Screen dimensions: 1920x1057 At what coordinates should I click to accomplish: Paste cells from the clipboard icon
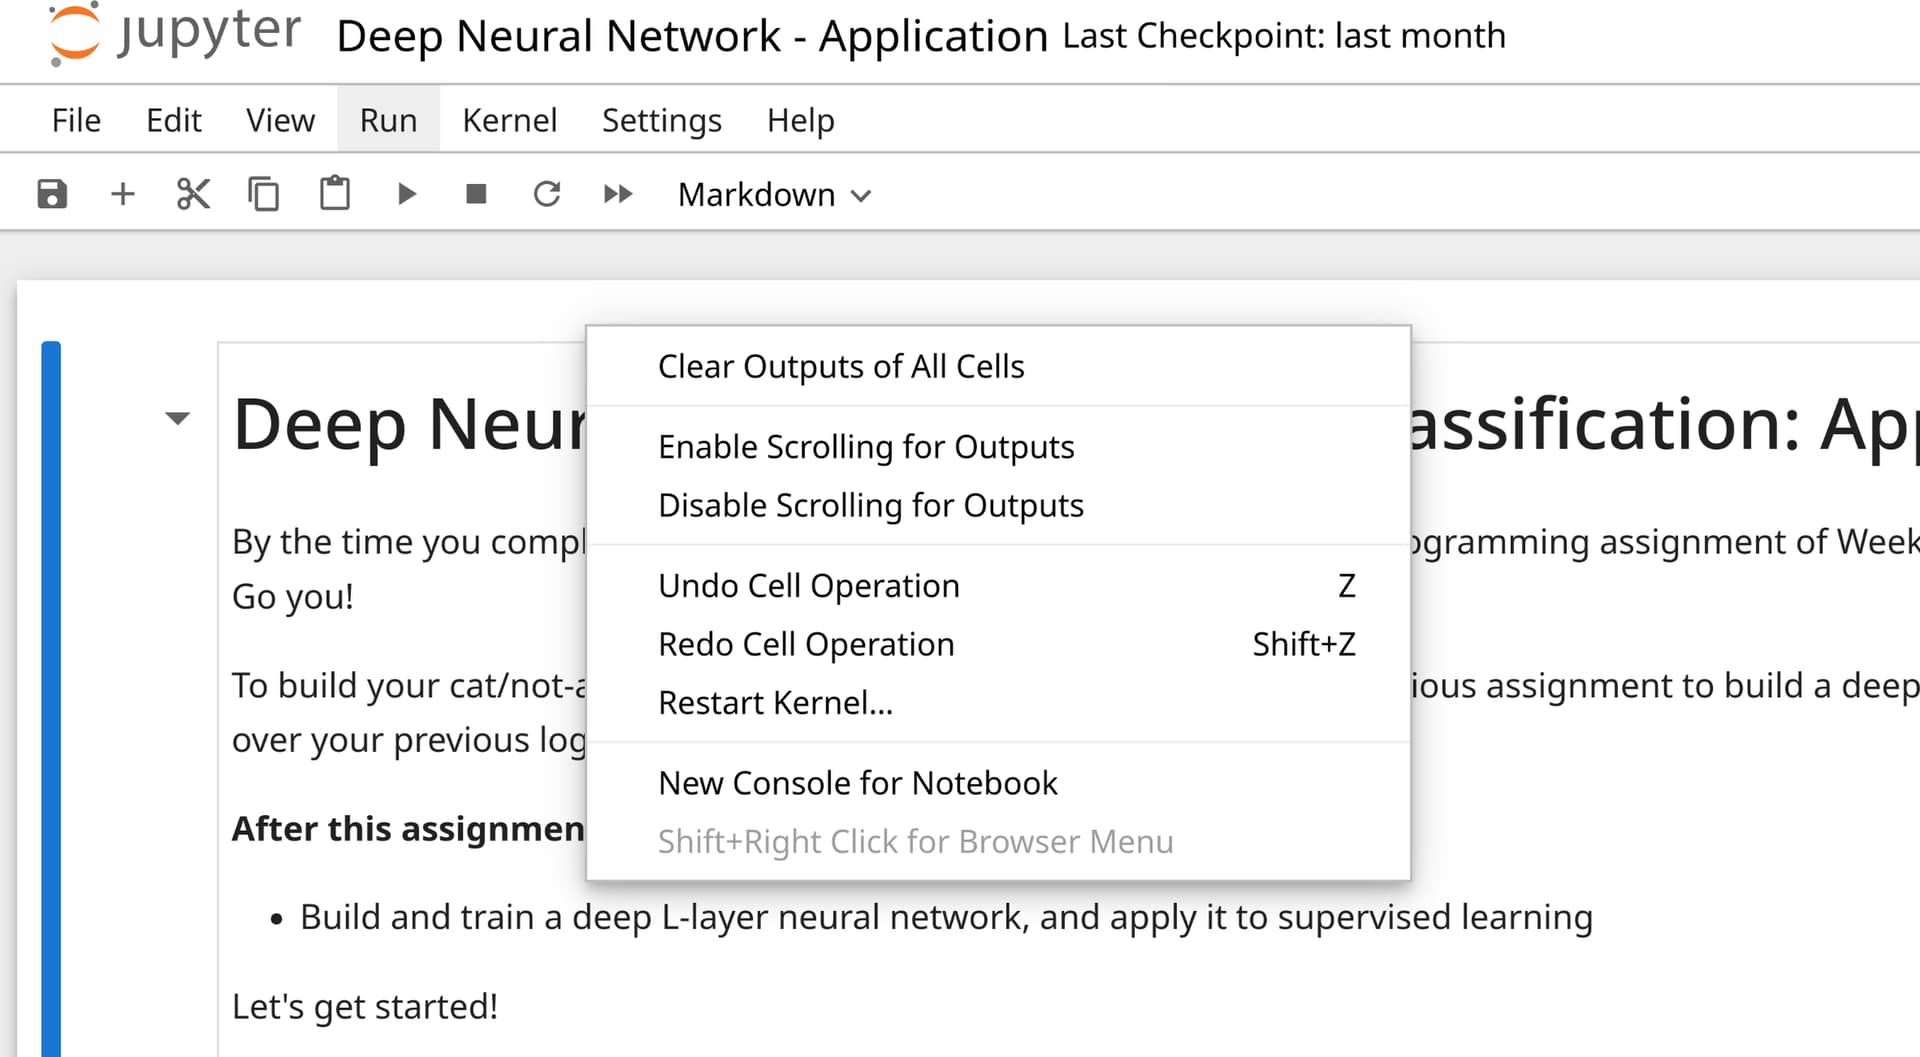pyautogui.click(x=334, y=193)
